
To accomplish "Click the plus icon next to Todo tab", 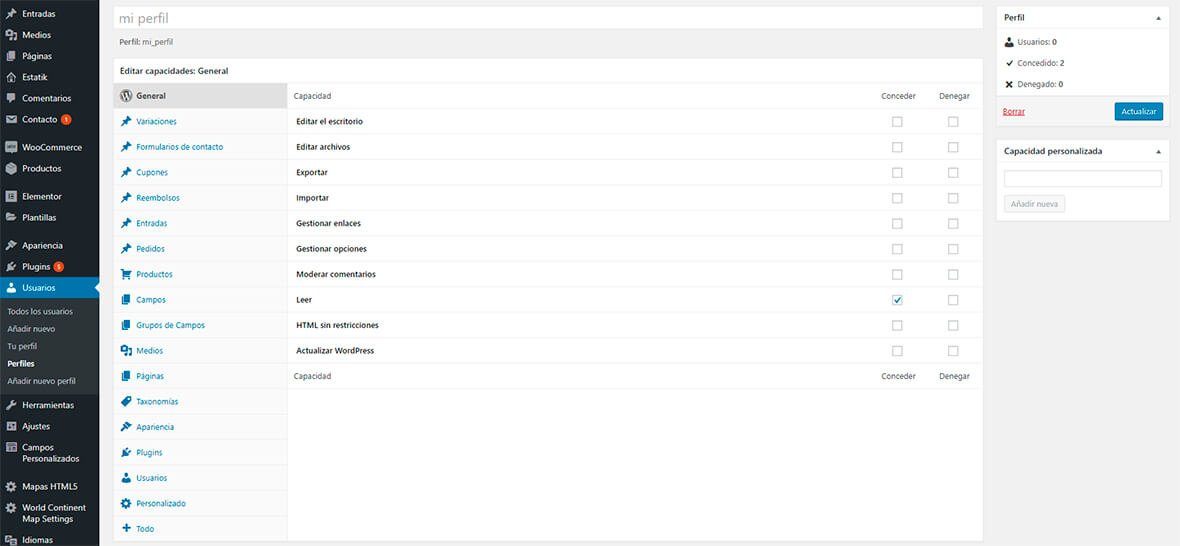I will click(x=126, y=529).
